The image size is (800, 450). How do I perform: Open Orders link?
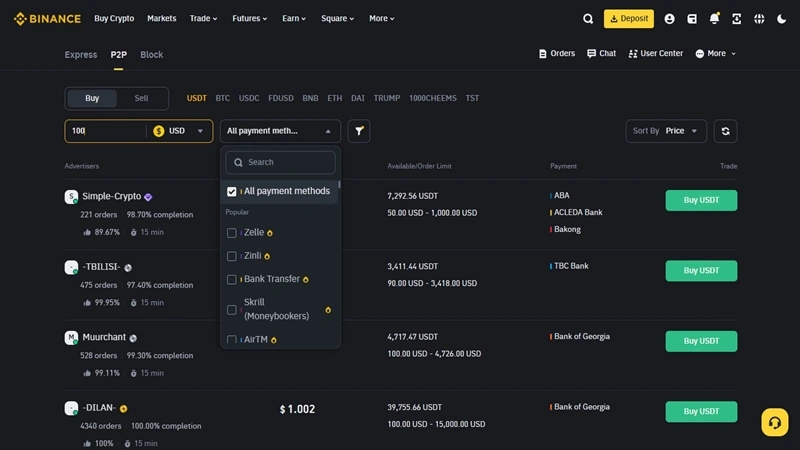click(x=557, y=54)
